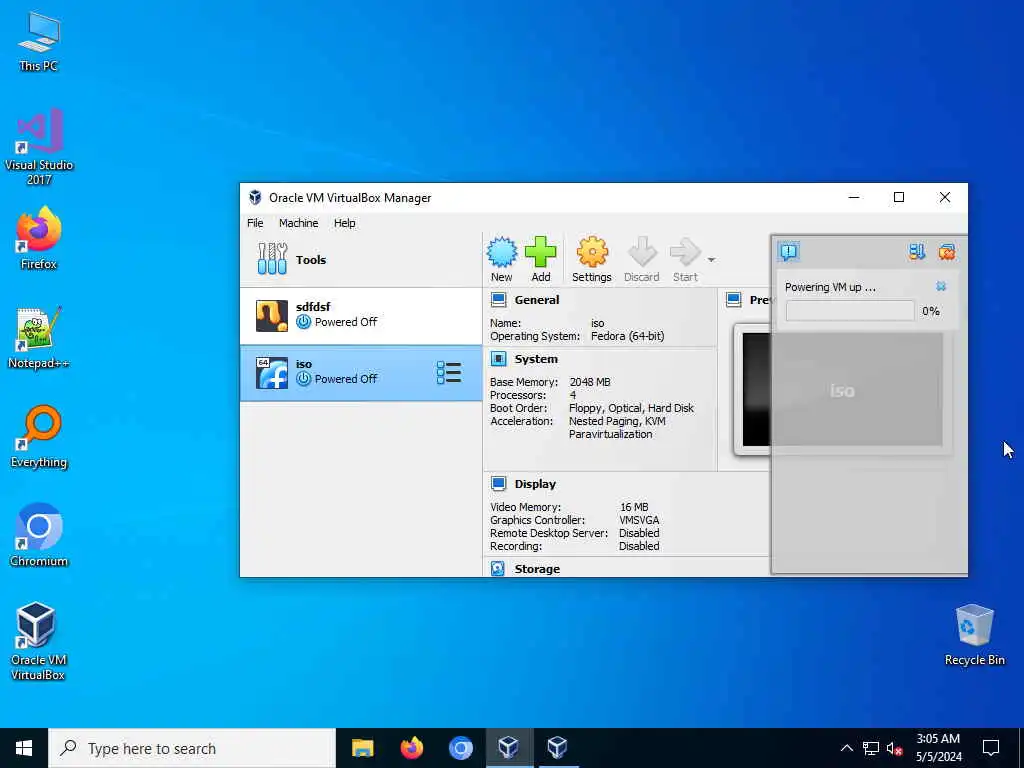The width and height of the screenshot is (1024, 768).
Task: Click the System section header
Action: [536, 359]
